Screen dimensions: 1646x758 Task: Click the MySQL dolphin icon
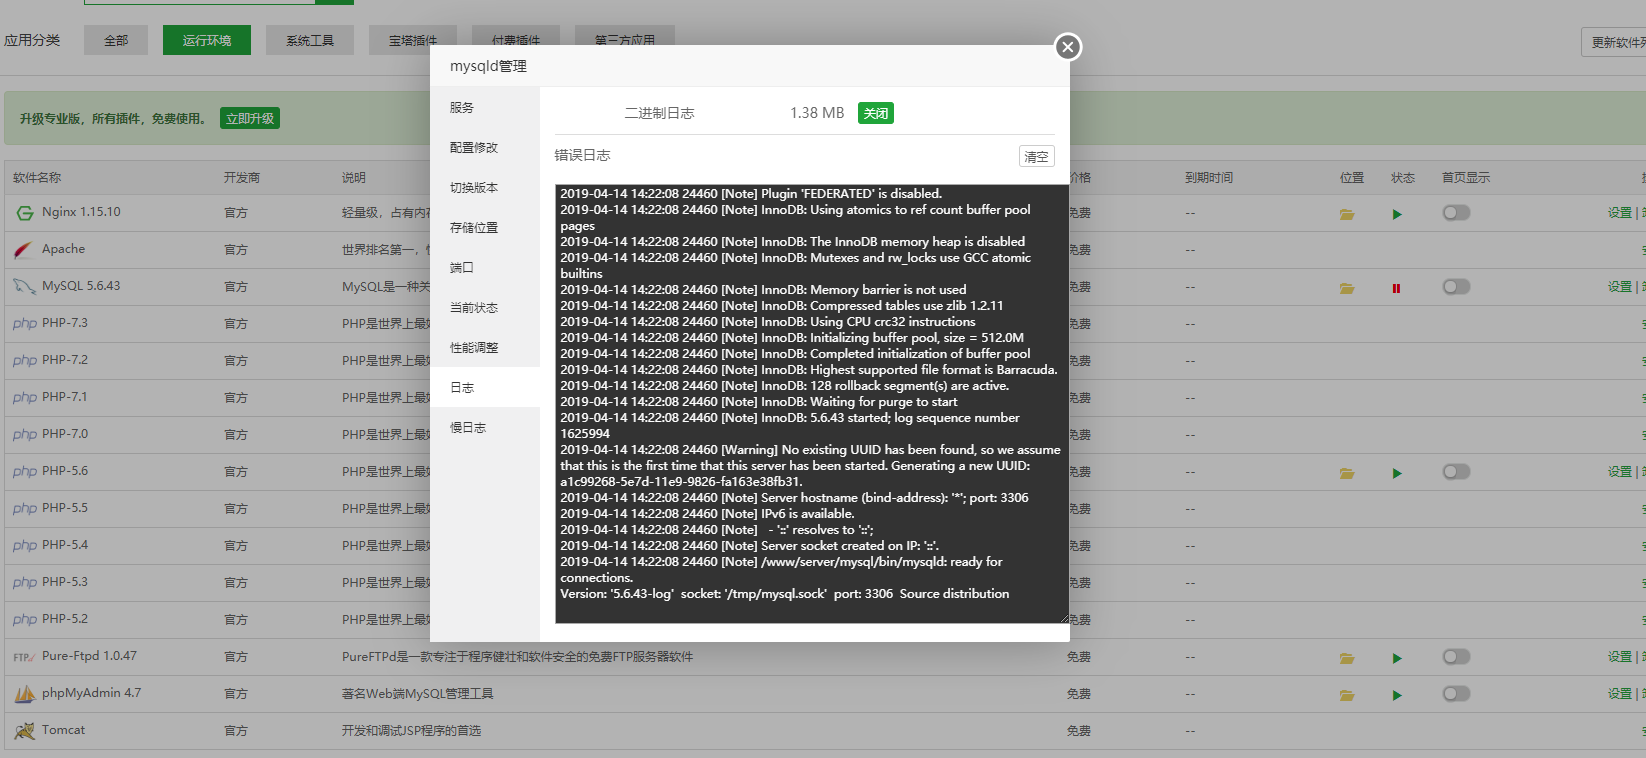24,287
